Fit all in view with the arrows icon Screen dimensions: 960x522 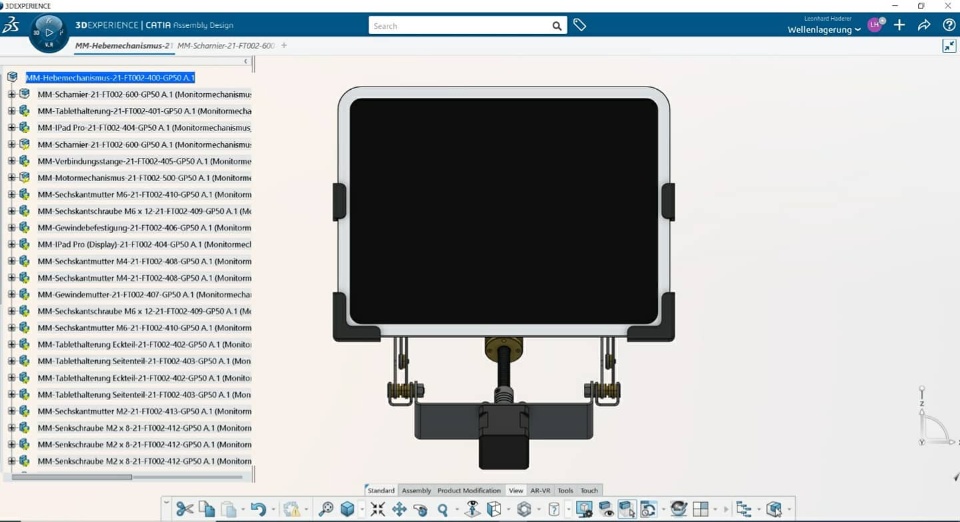378,509
